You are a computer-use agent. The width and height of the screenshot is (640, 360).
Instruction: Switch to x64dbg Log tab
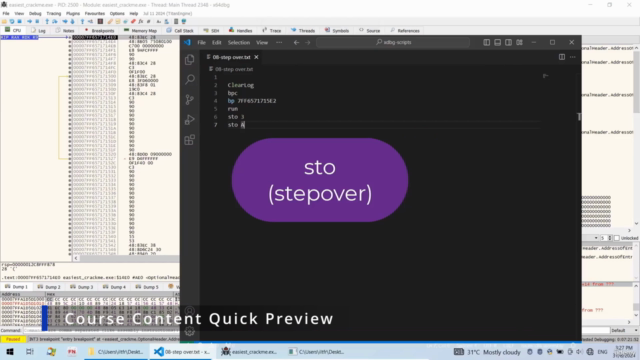[x=38, y=31]
